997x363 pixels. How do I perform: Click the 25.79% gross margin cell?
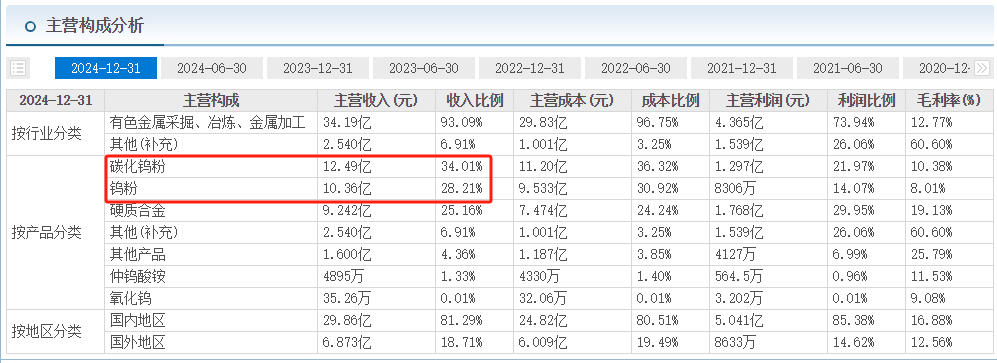pyautogui.click(x=931, y=254)
